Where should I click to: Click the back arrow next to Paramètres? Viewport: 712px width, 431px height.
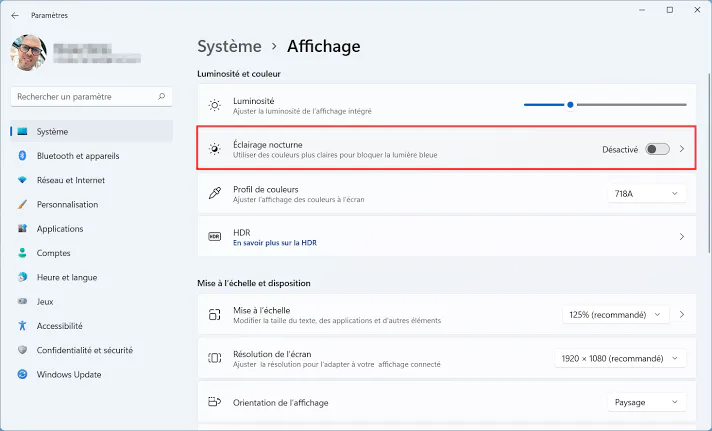[x=15, y=15]
